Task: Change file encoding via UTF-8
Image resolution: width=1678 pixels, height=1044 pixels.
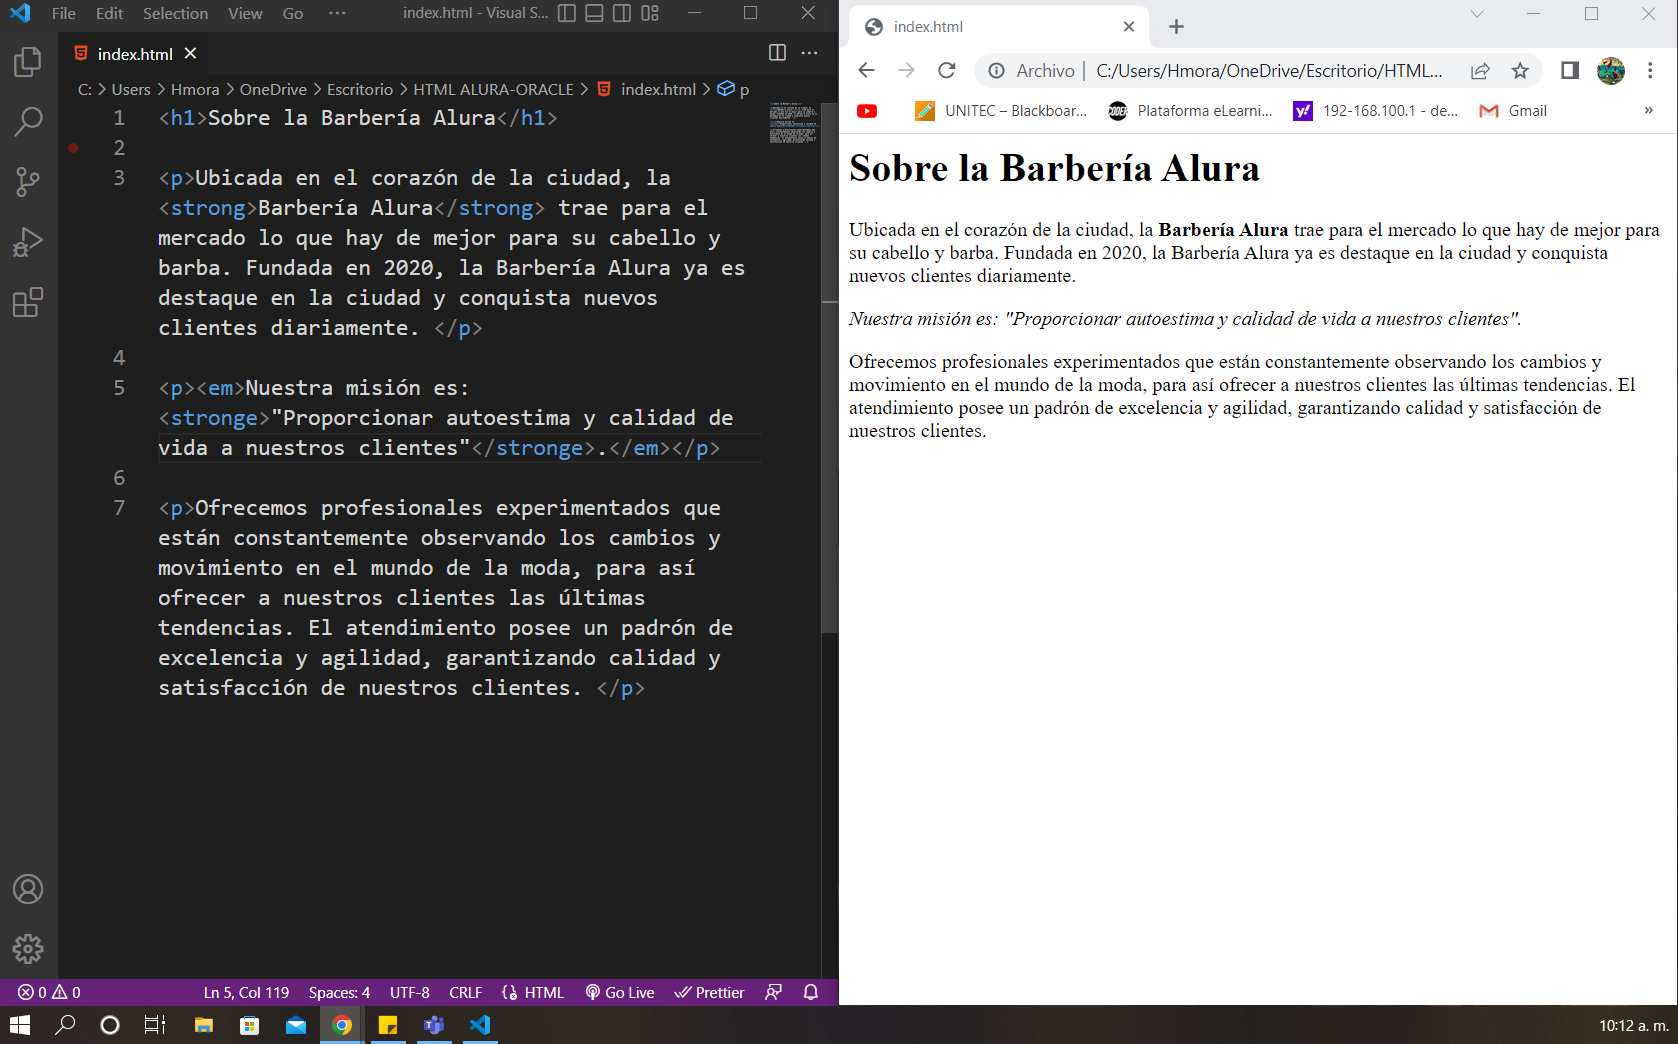Action: pos(409,992)
